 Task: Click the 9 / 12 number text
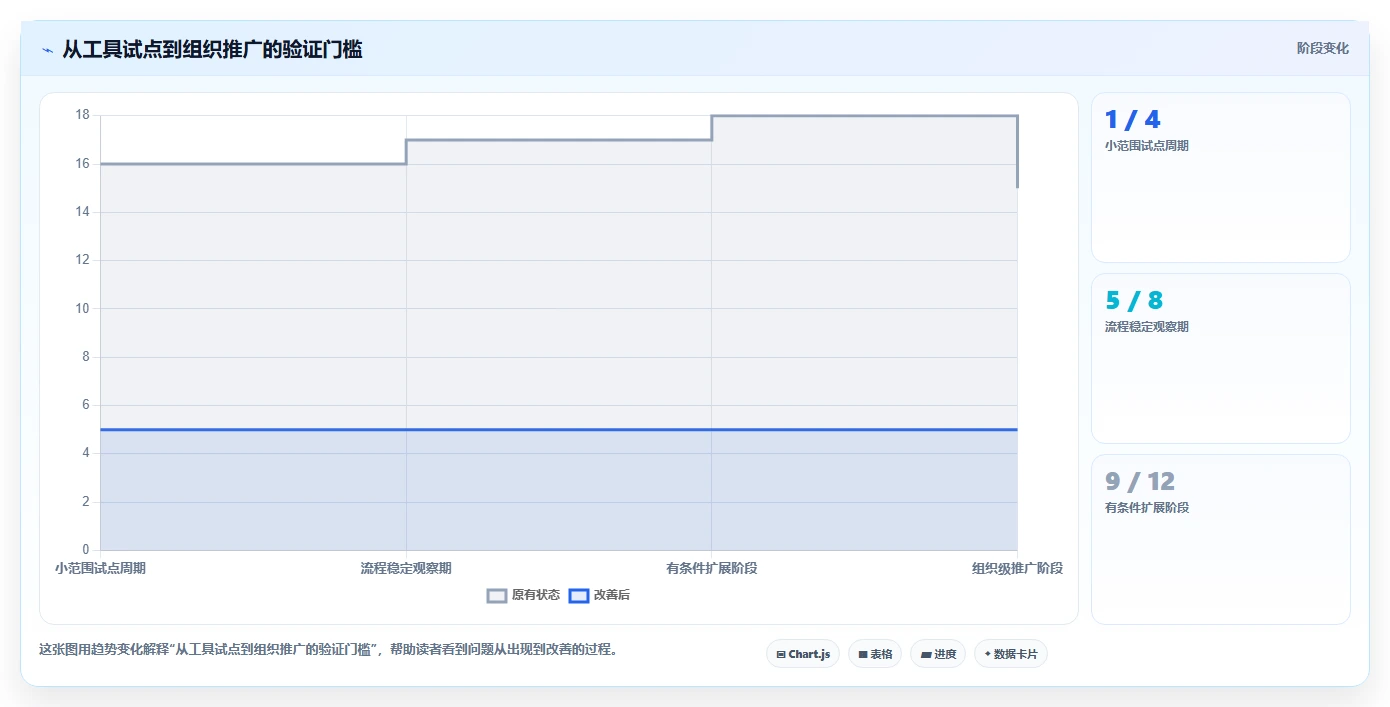pyautogui.click(x=1140, y=482)
